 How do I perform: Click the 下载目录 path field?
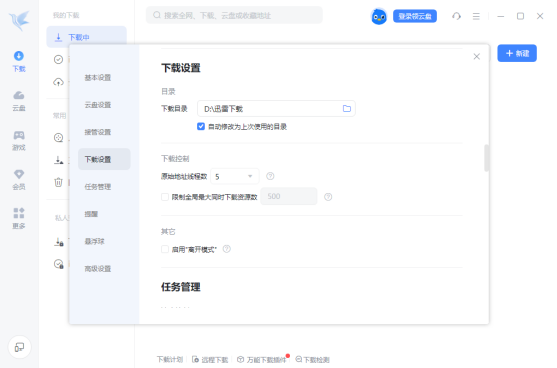pos(276,109)
